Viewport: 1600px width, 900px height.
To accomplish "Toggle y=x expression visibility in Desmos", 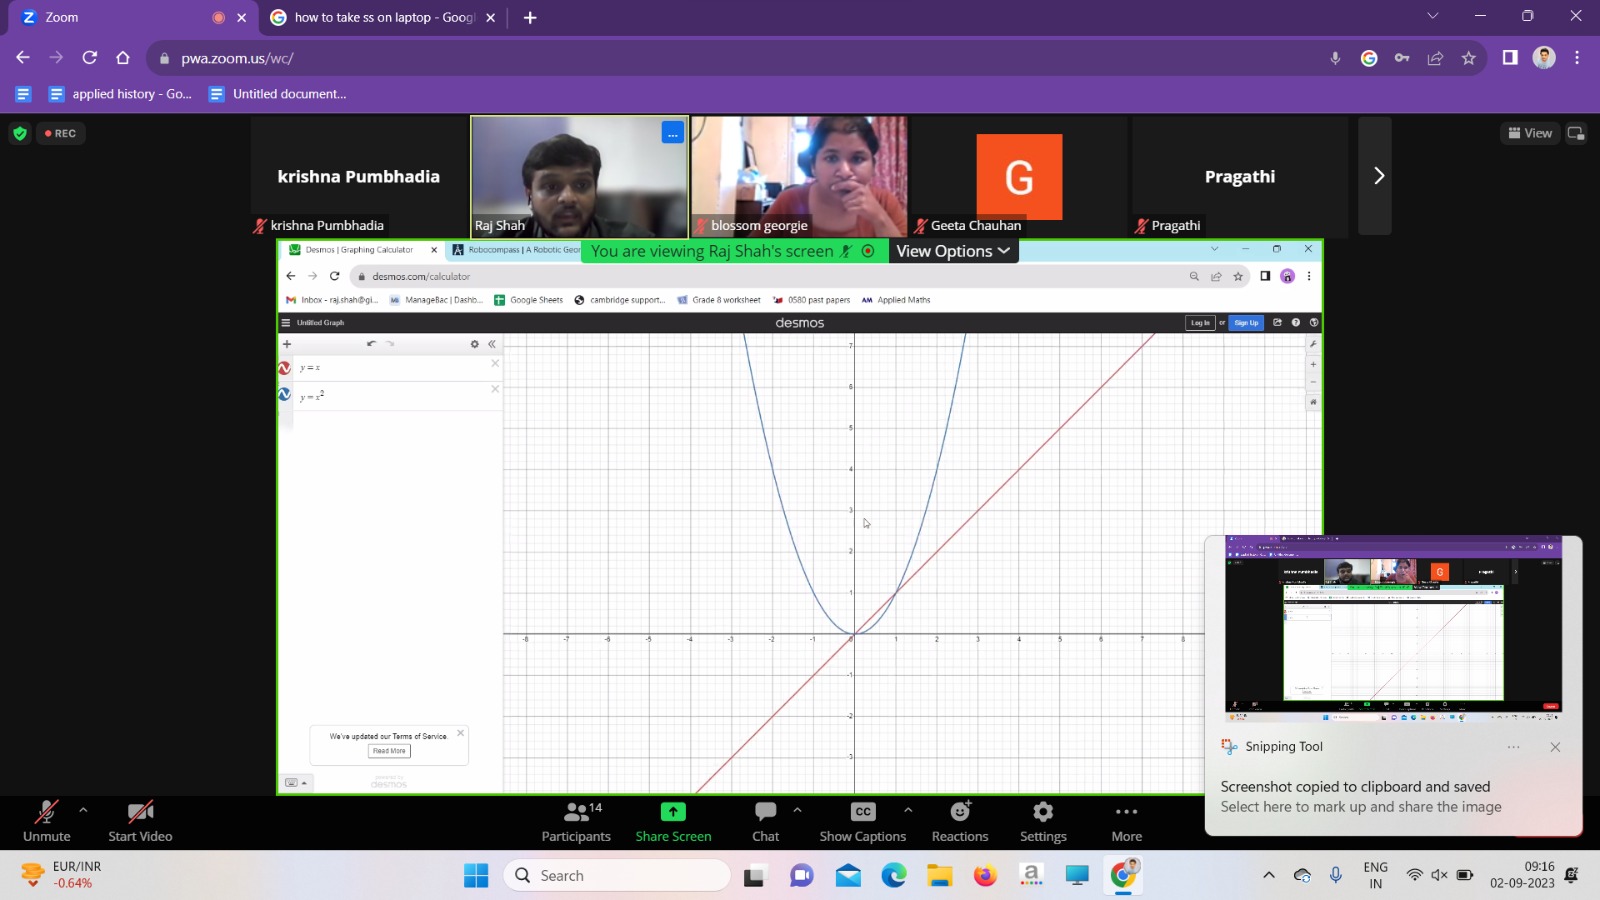I will (285, 368).
